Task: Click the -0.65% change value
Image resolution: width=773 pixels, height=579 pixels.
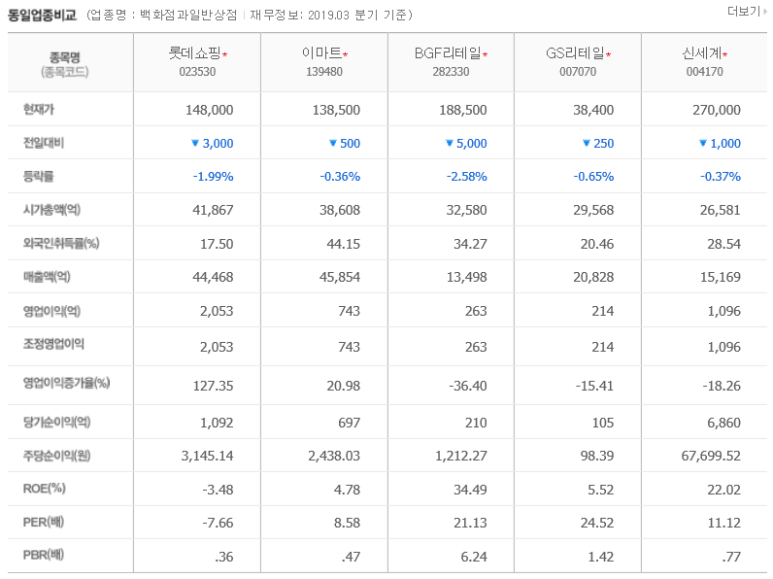Action: tap(594, 177)
